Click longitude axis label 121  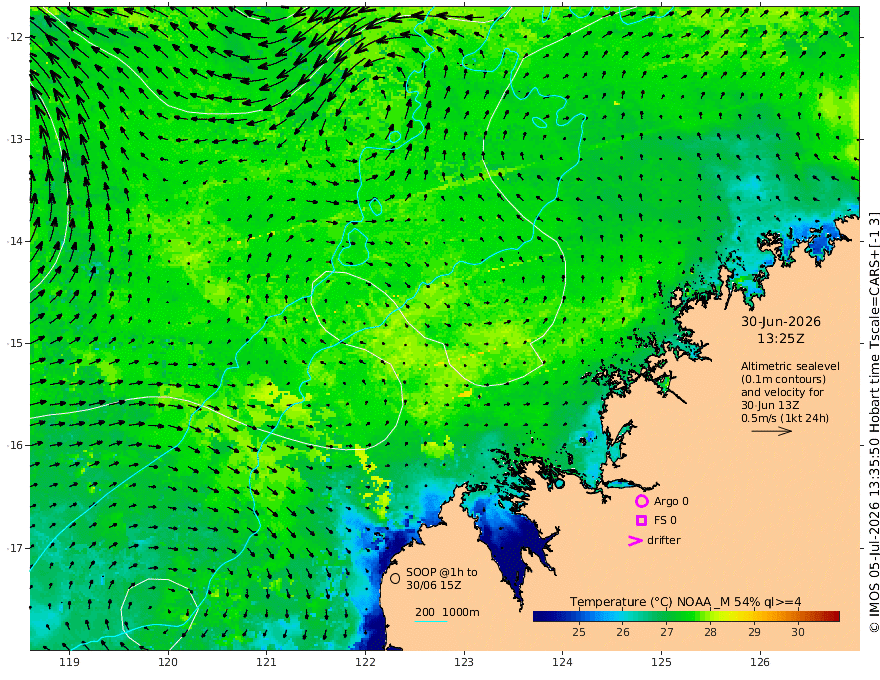tap(267, 662)
